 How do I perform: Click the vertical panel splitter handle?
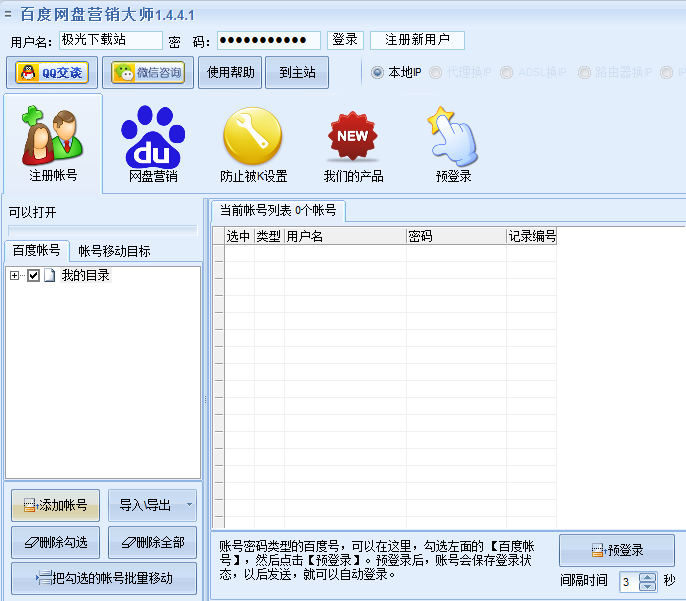tap(205, 399)
